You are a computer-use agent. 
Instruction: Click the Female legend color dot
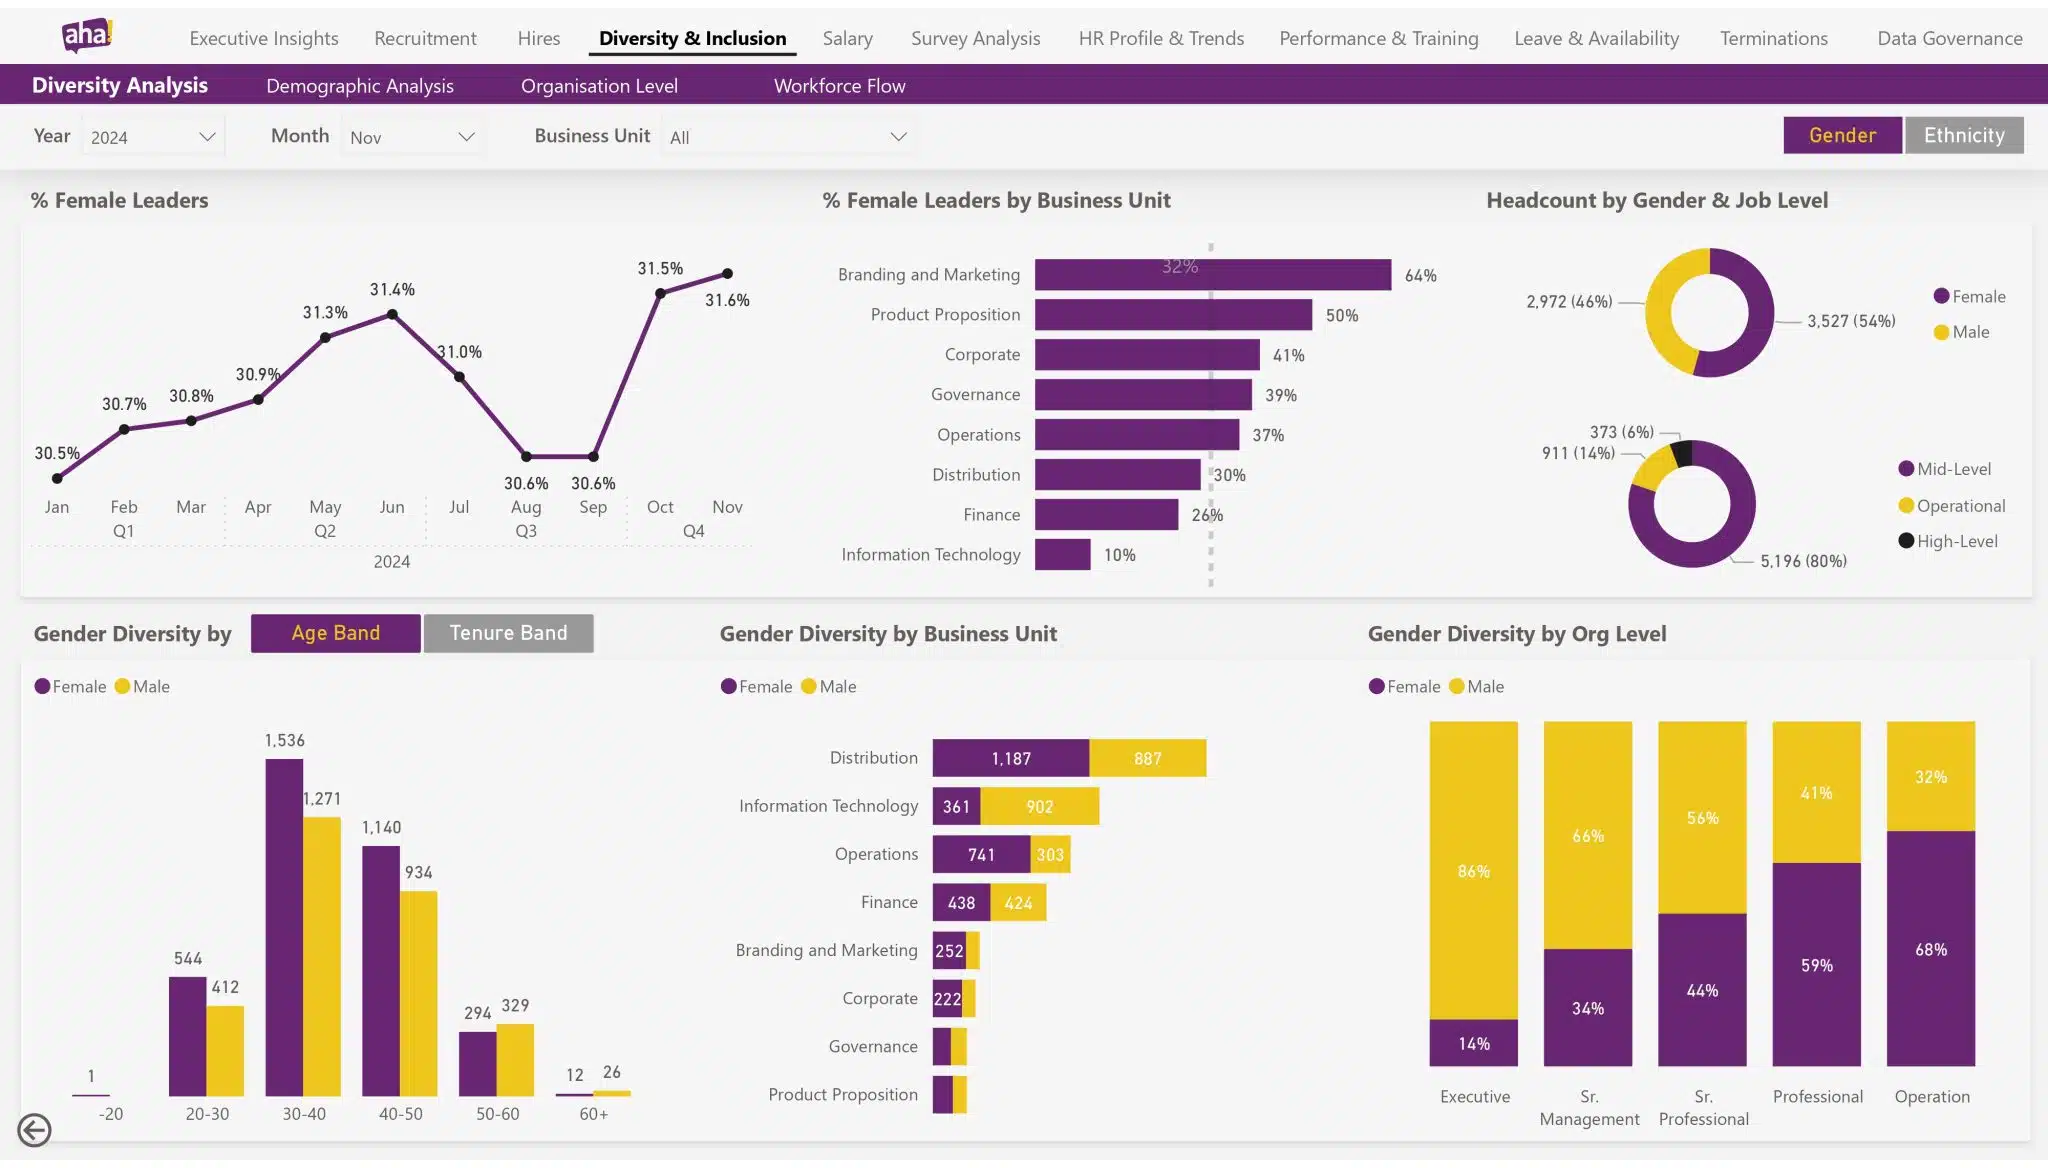point(41,686)
